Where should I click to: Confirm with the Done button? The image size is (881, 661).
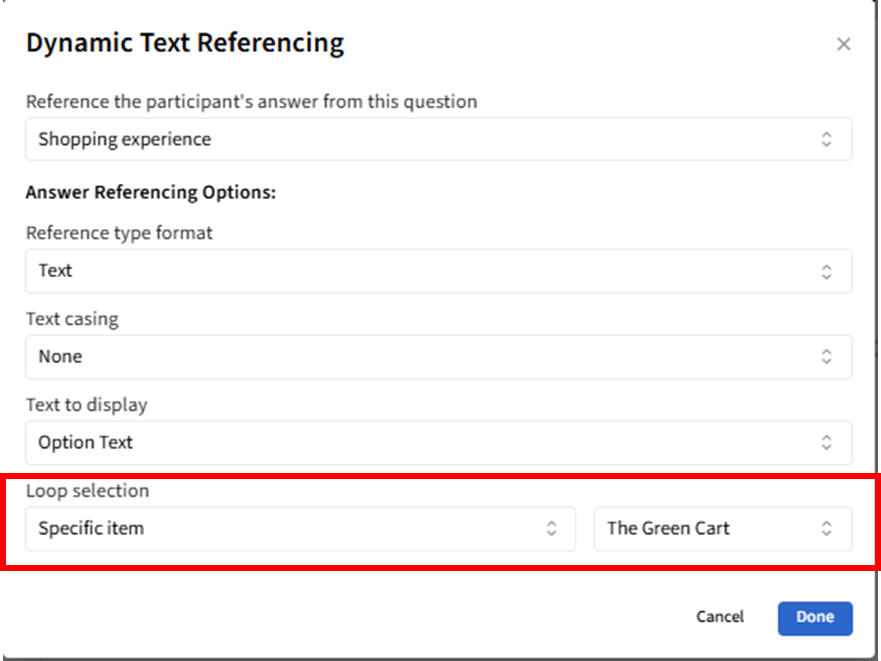pos(814,617)
